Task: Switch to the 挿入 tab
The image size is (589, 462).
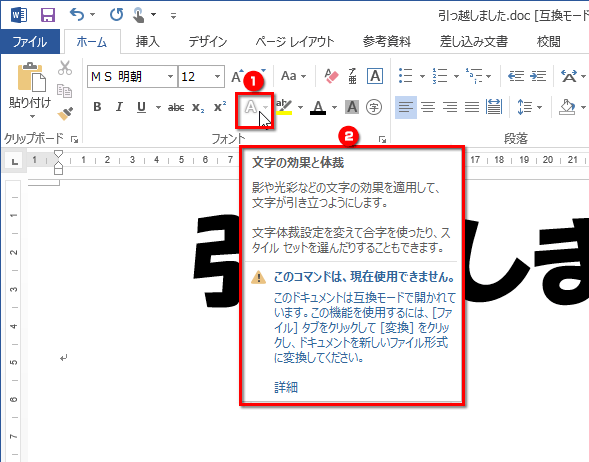Action: click(148, 41)
